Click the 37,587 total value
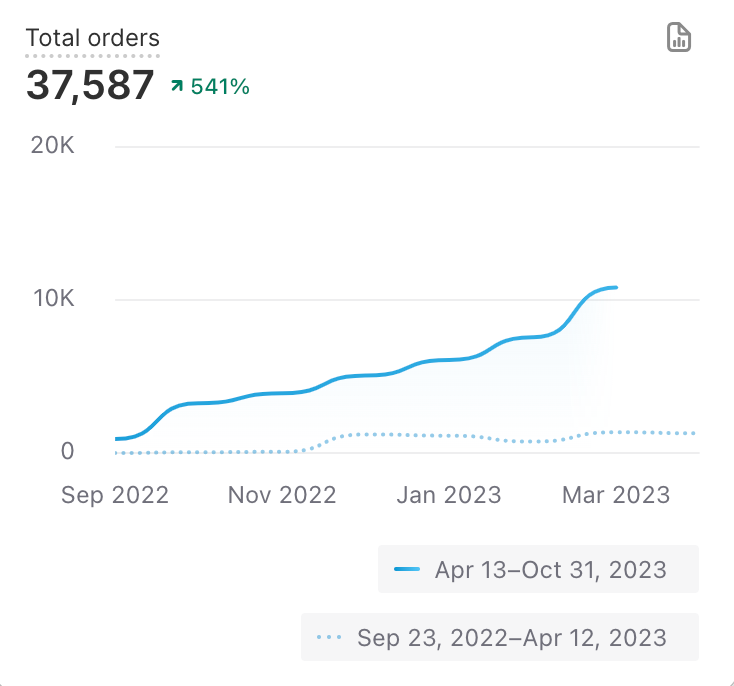This screenshot has width=734, height=686. (x=90, y=86)
